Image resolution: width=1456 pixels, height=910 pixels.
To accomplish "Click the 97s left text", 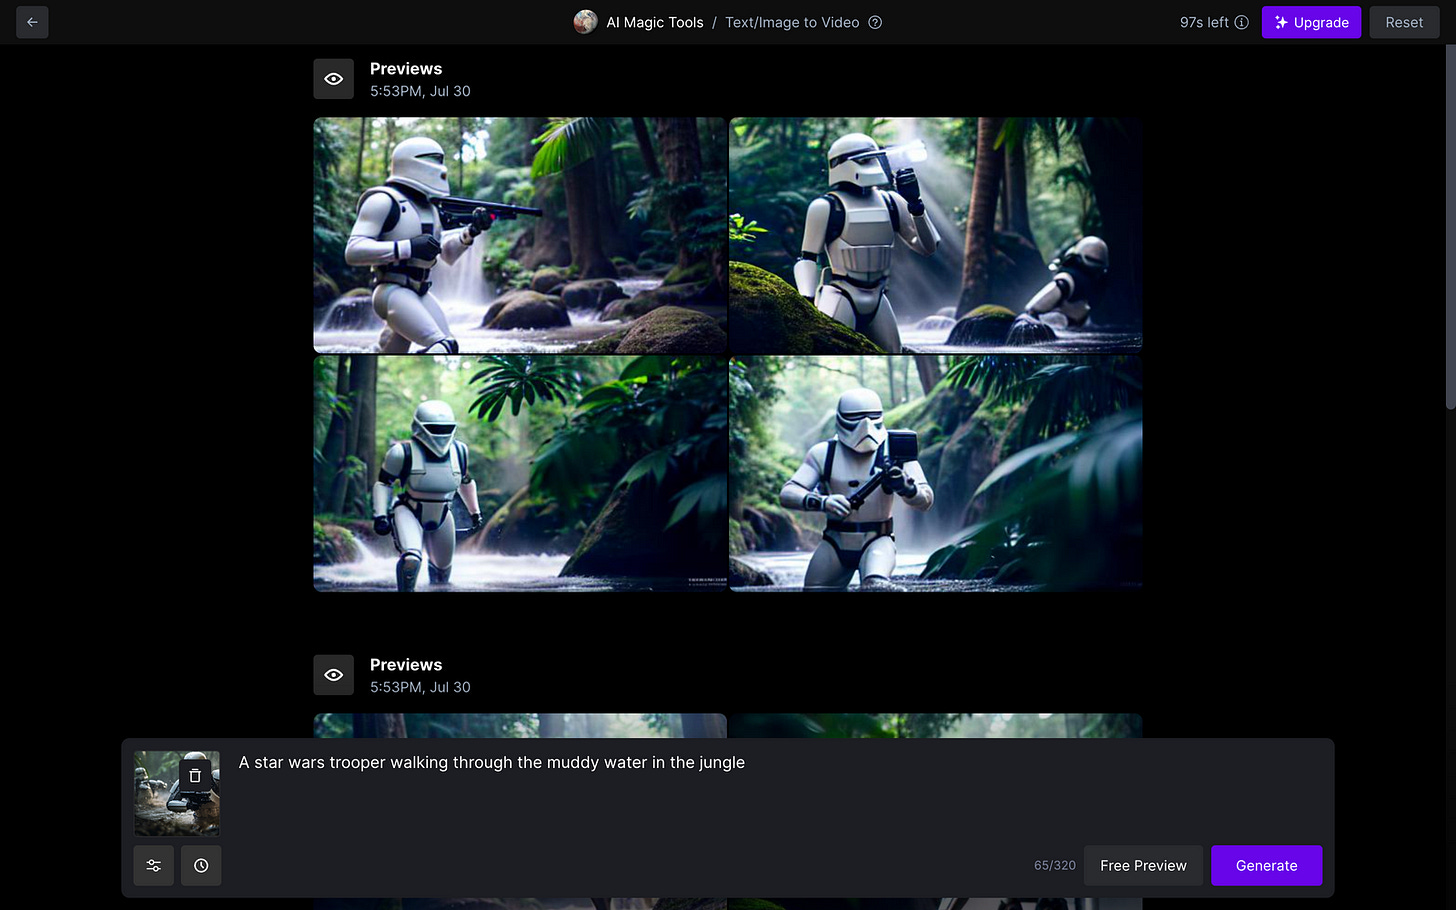I will click(x=1204, y=22).
